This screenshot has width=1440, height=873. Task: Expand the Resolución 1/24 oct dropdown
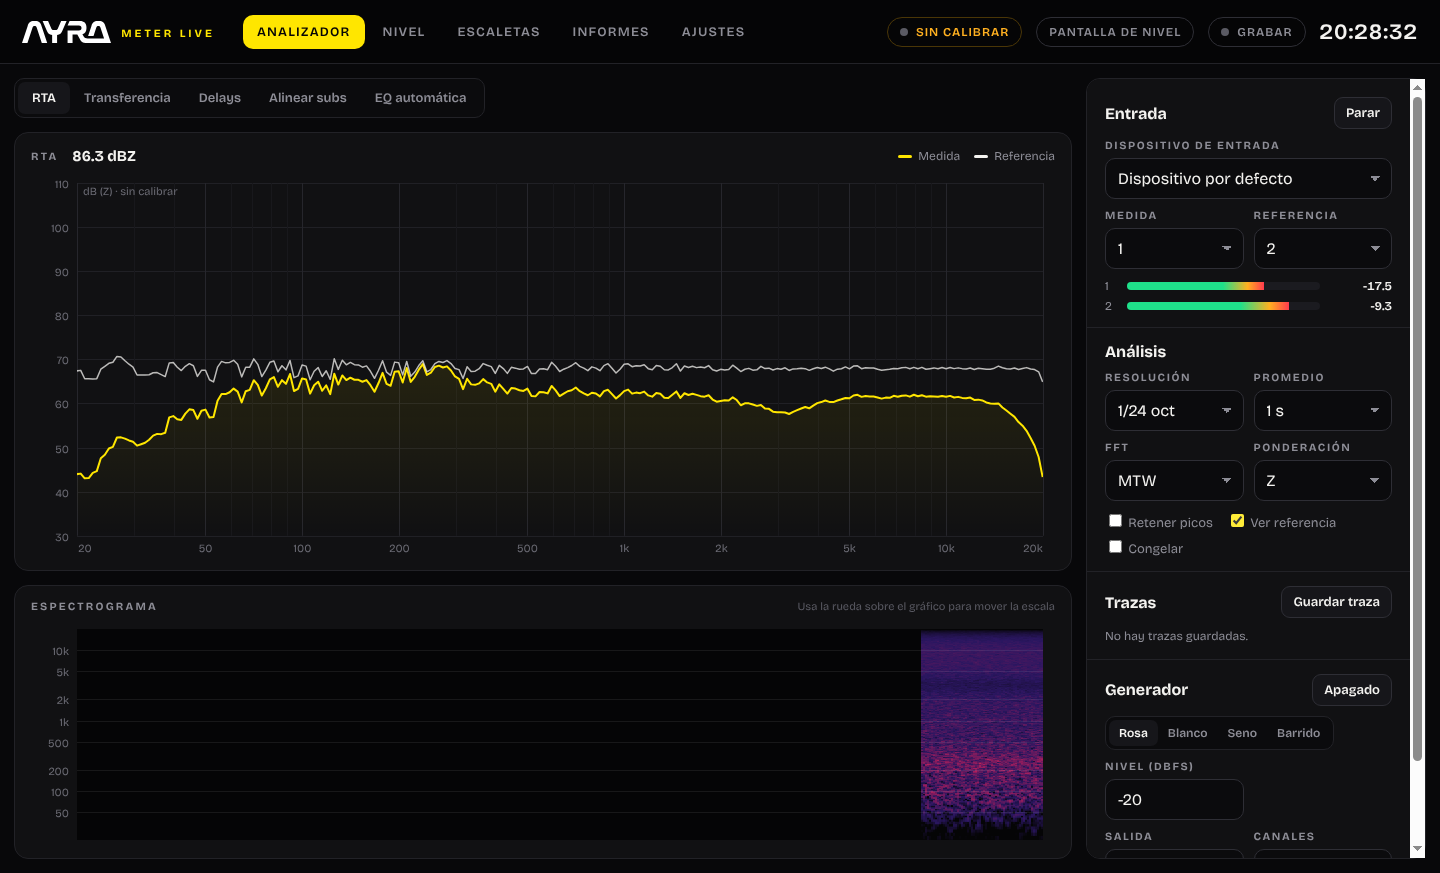coord(1174,411)
